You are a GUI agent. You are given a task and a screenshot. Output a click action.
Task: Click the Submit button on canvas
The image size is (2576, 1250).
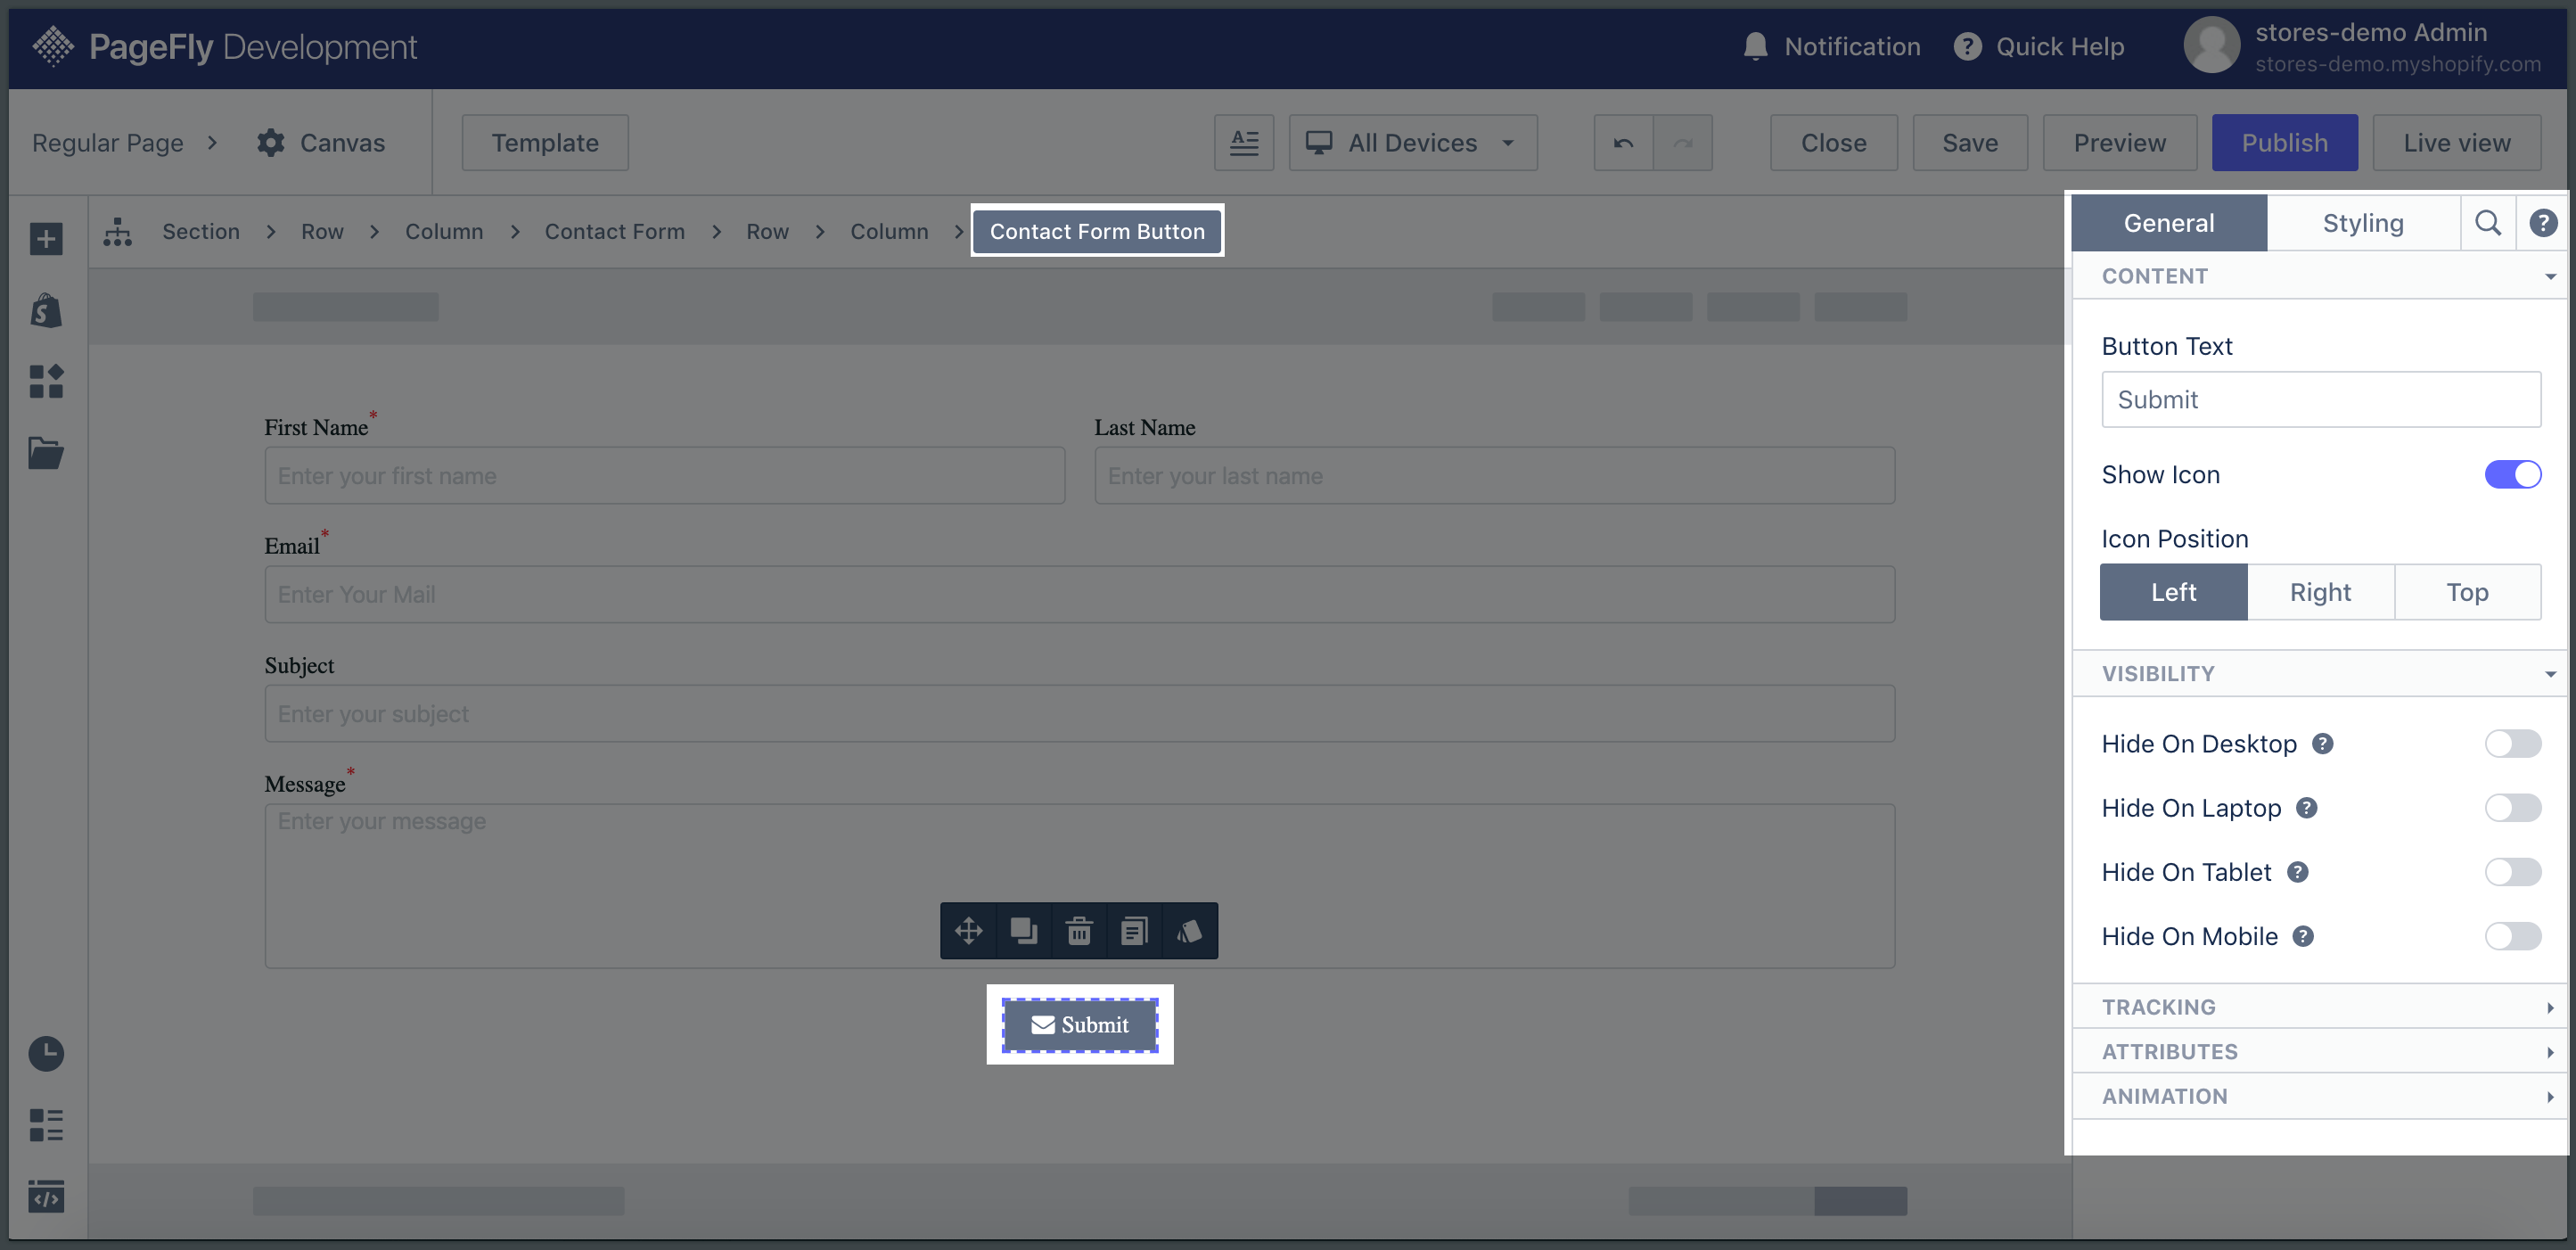(1080, 1025)
